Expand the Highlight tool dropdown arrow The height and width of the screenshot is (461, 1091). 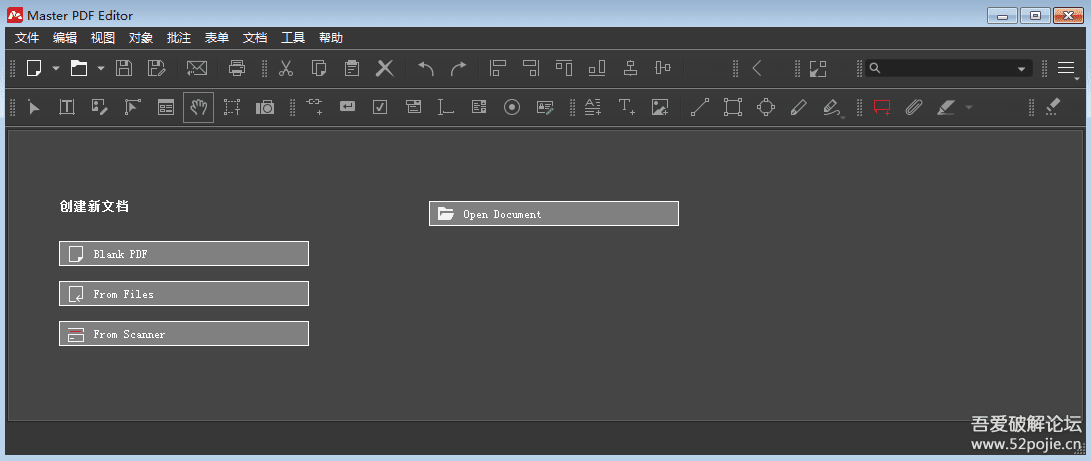tap(968, 107)
